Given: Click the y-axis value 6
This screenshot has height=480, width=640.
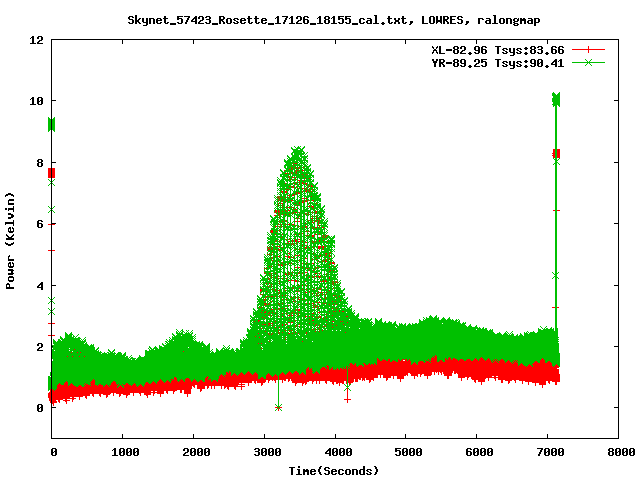Looking at the screenshot, I should 40,224.
